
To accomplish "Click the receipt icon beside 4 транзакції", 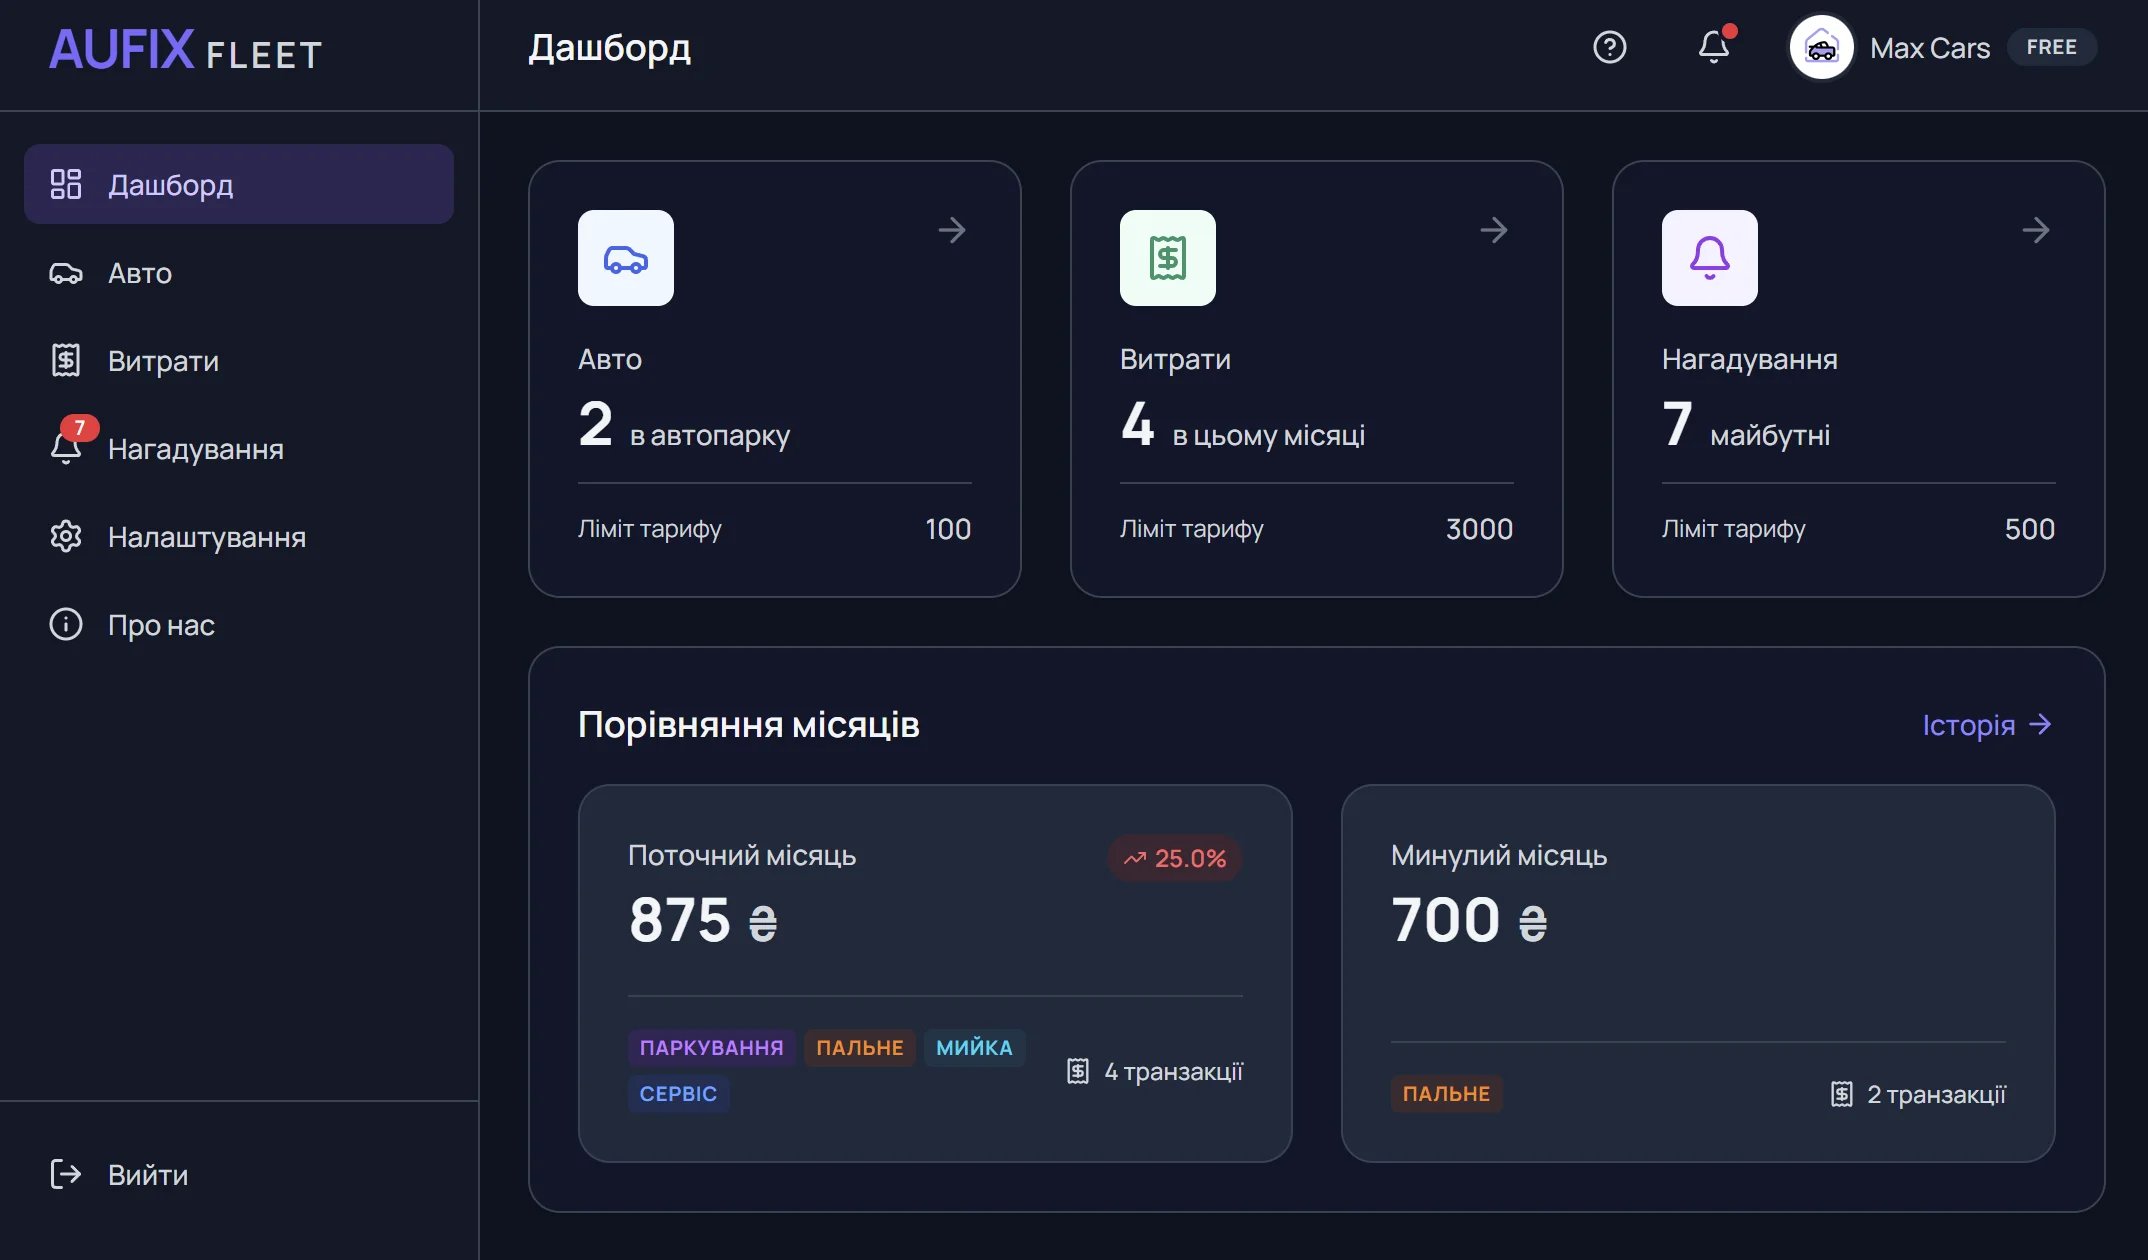I will [1078, 1072].
